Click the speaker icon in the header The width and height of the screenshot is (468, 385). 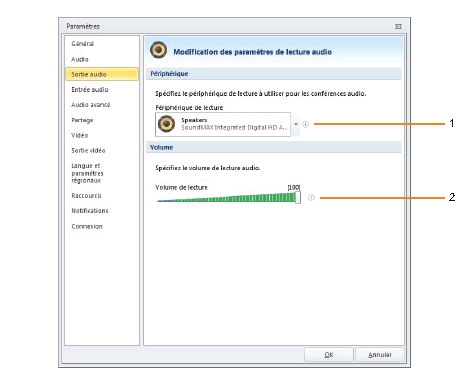coord(158,50)
